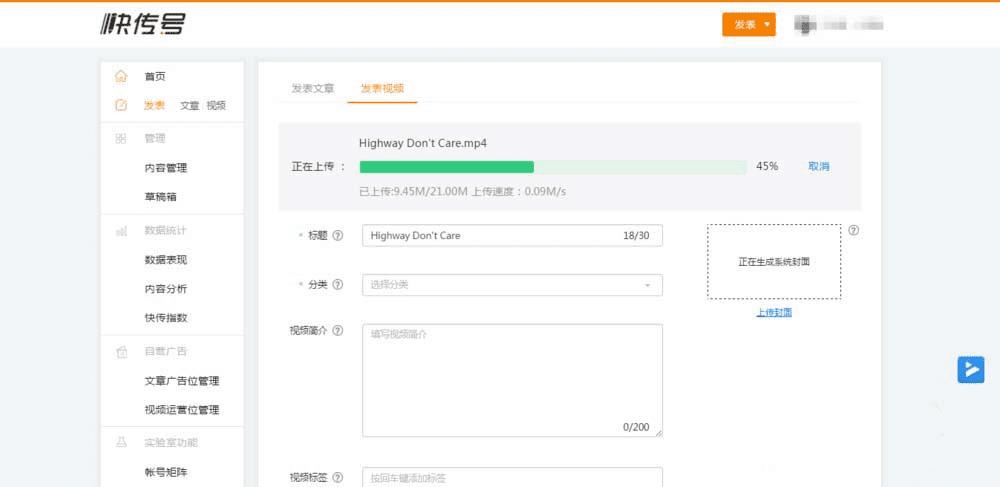Click the green upload progress bar
This screenshot has width=1000, height=487.
click(x=553, y=167)
